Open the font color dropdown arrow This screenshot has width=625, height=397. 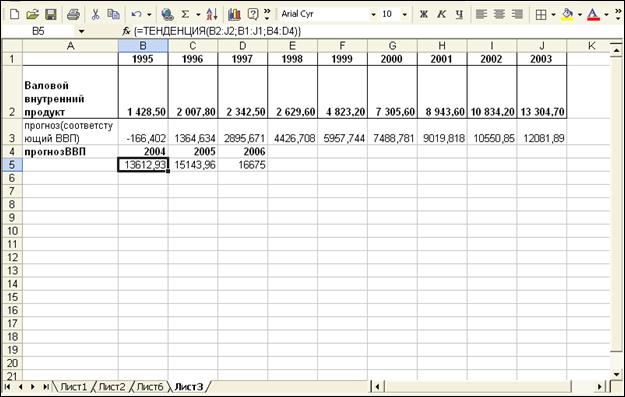click(x=606, y=15)
